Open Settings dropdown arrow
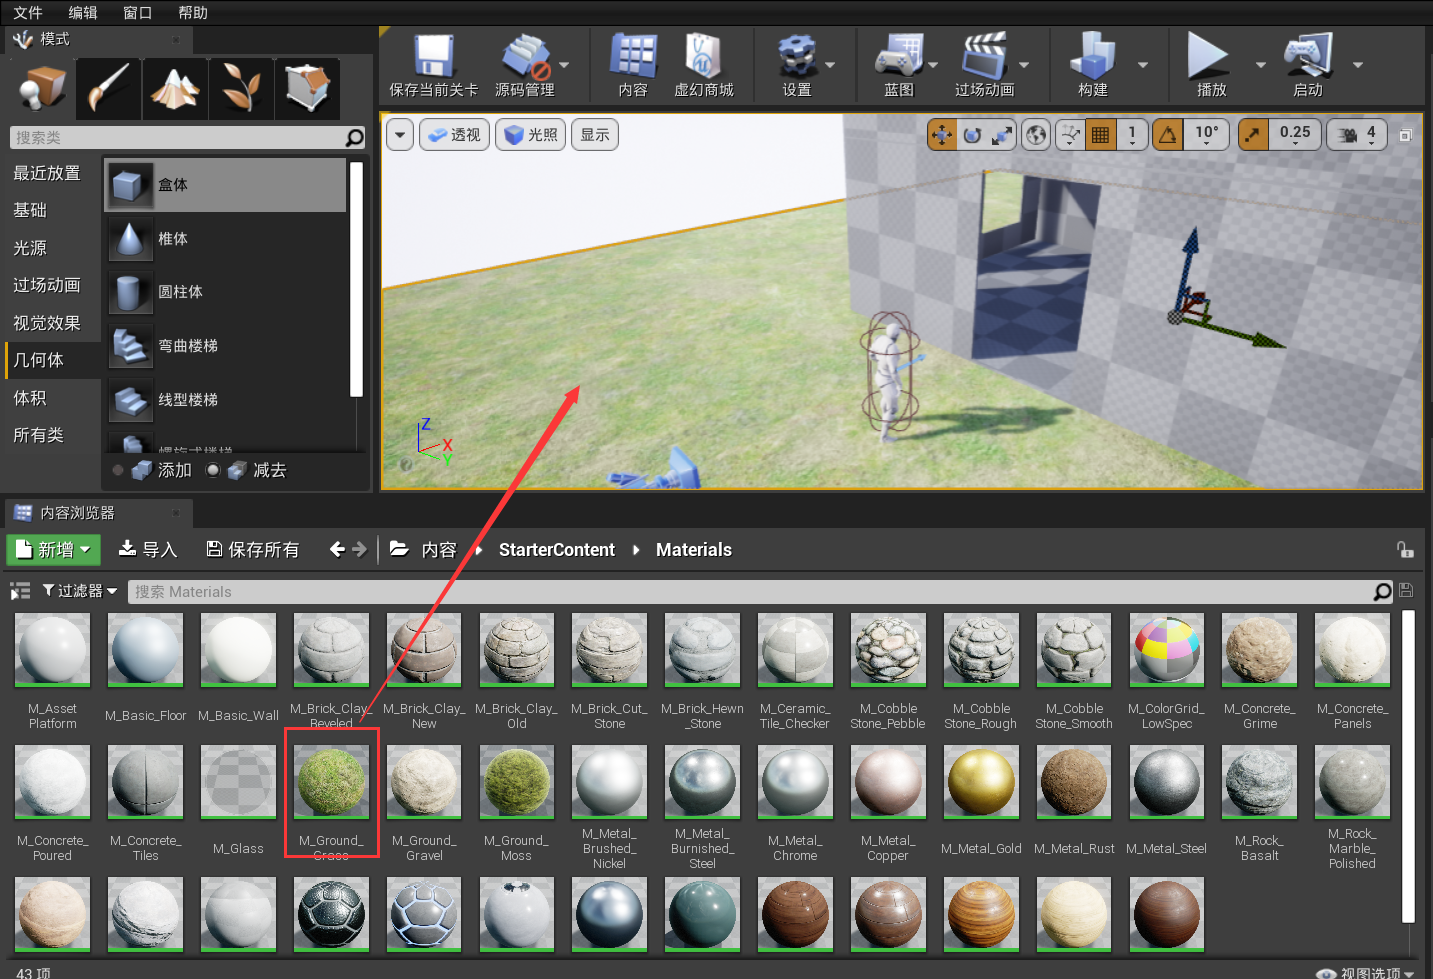Image resolution: width=1433 pixels, height=979 pixels. [830, 65]
